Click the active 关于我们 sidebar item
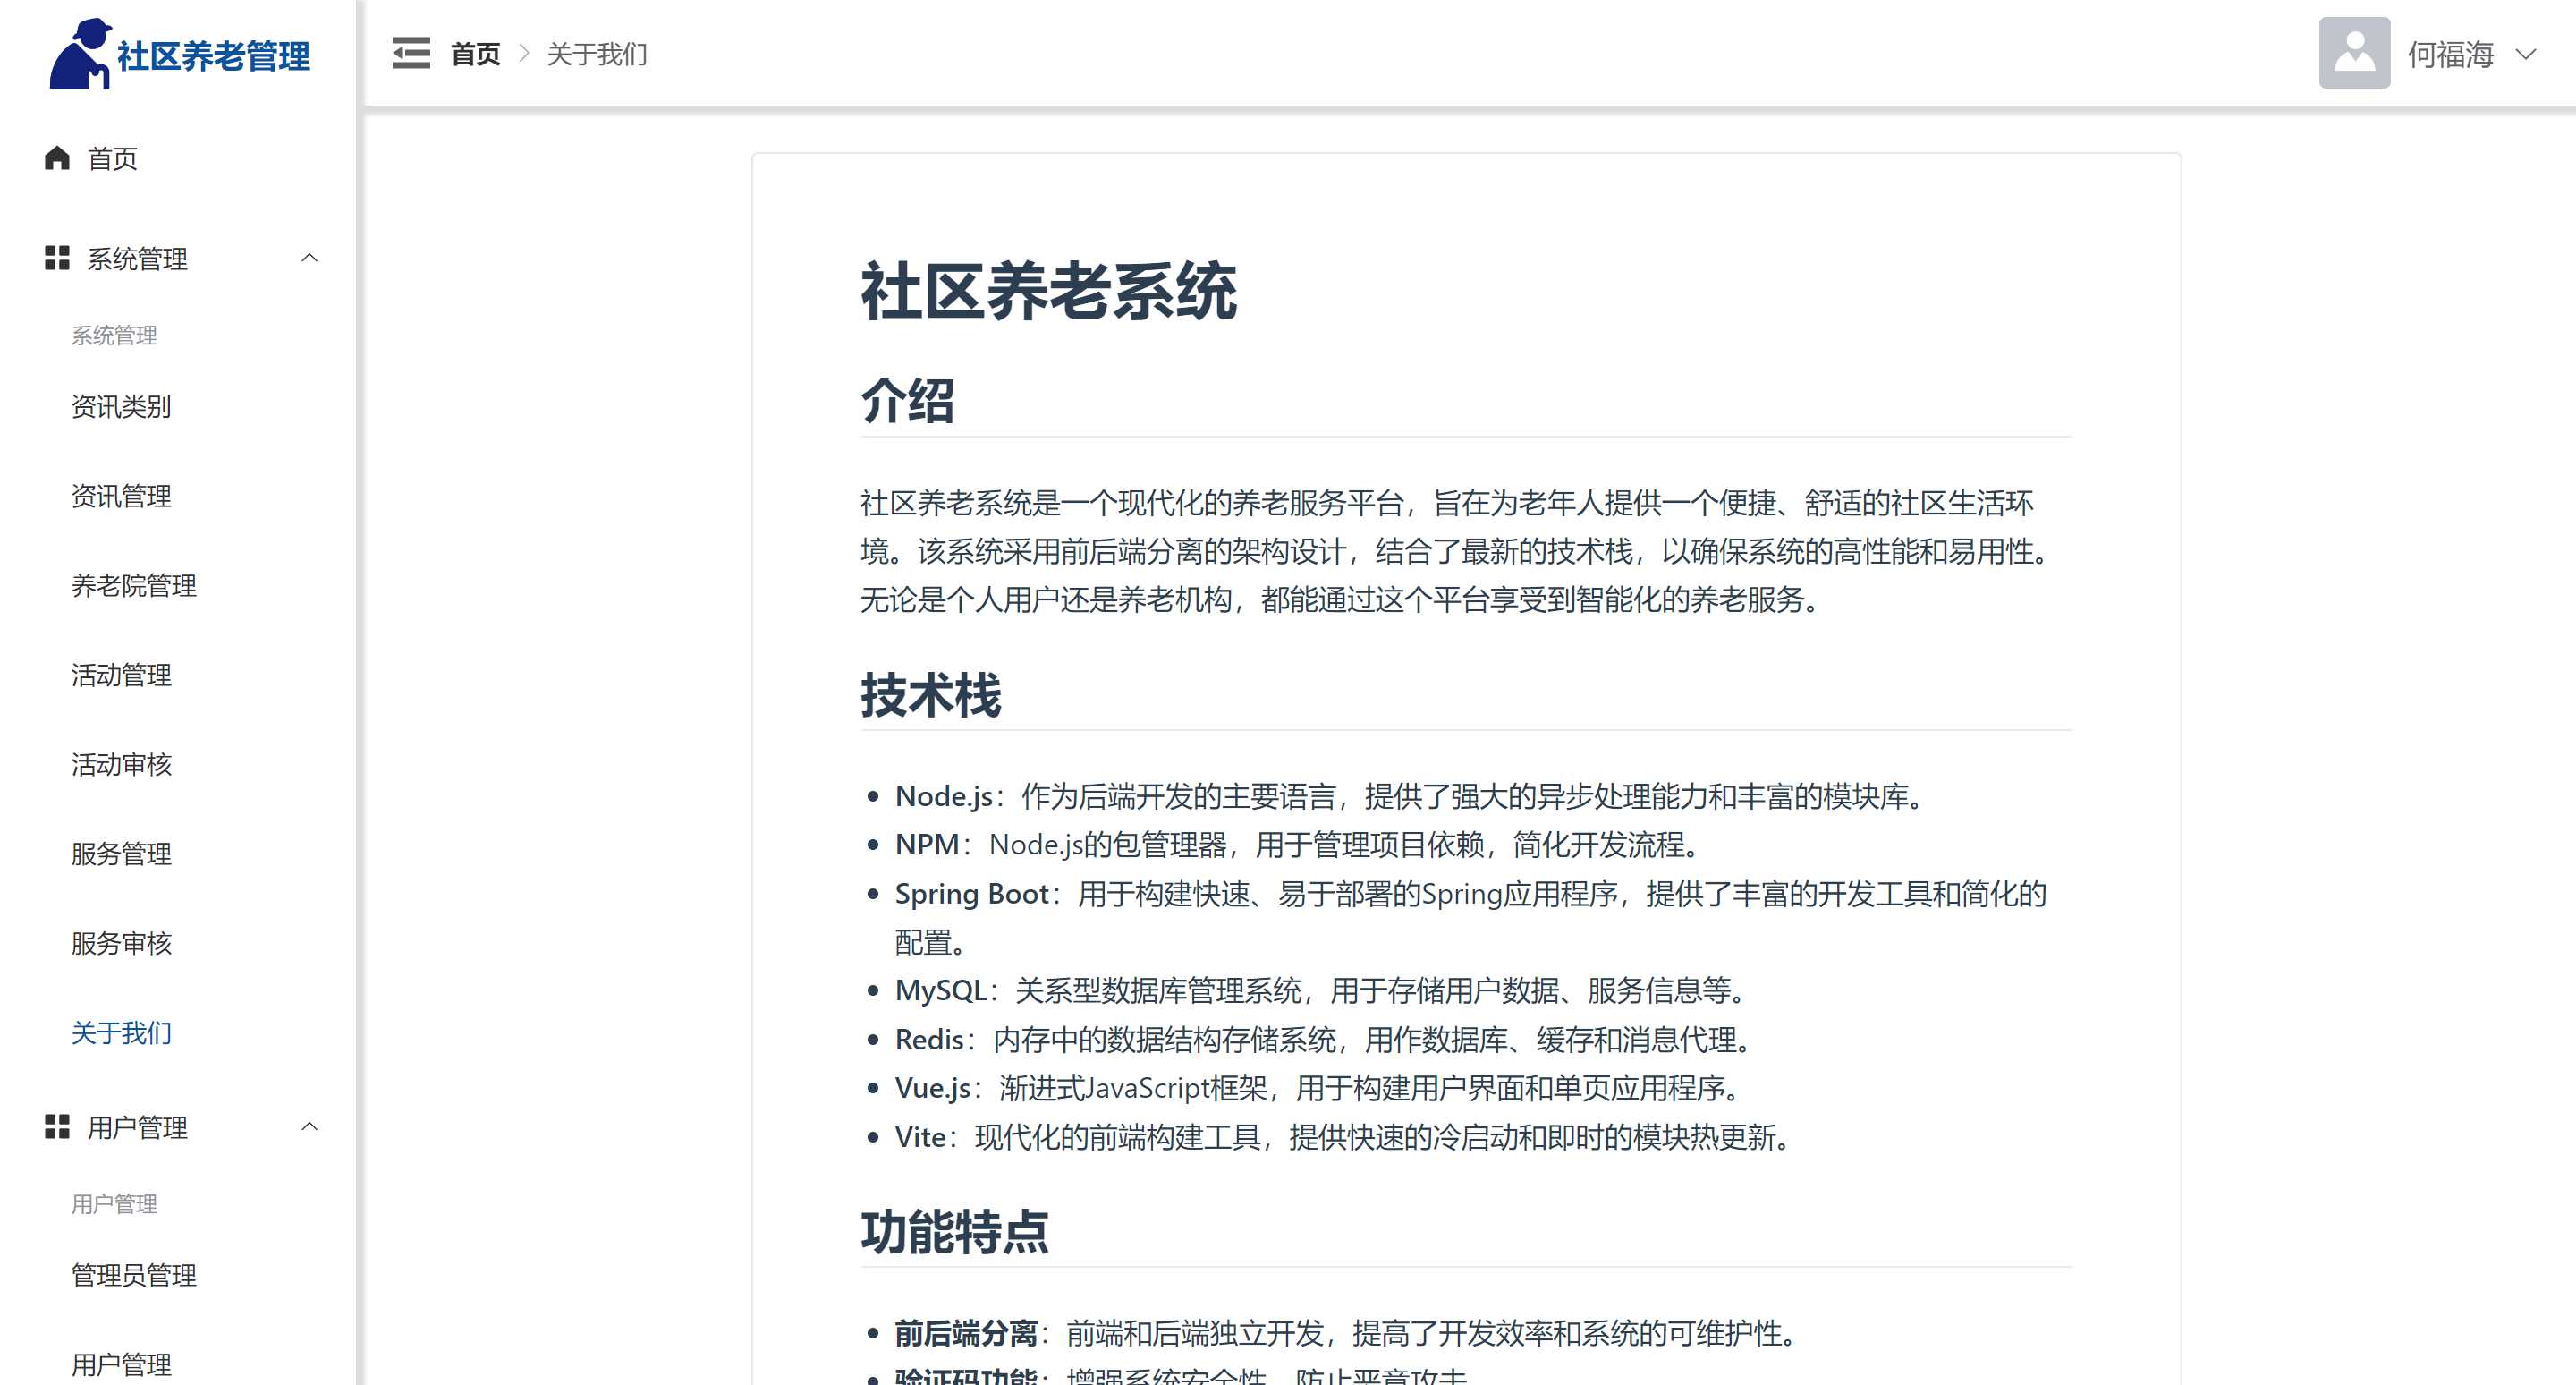This screenshot has height=1385, width=2576. (x=121, y=1033)
